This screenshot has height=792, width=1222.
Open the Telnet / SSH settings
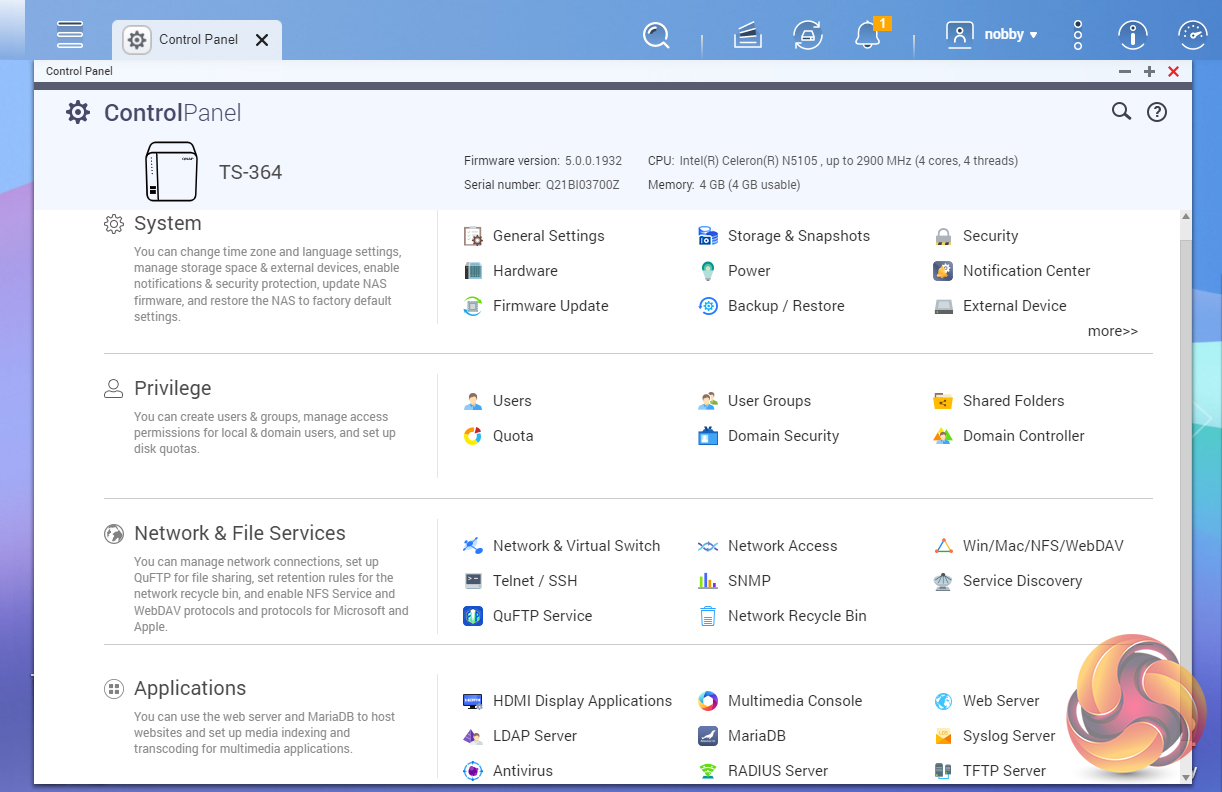coord(534,581)
